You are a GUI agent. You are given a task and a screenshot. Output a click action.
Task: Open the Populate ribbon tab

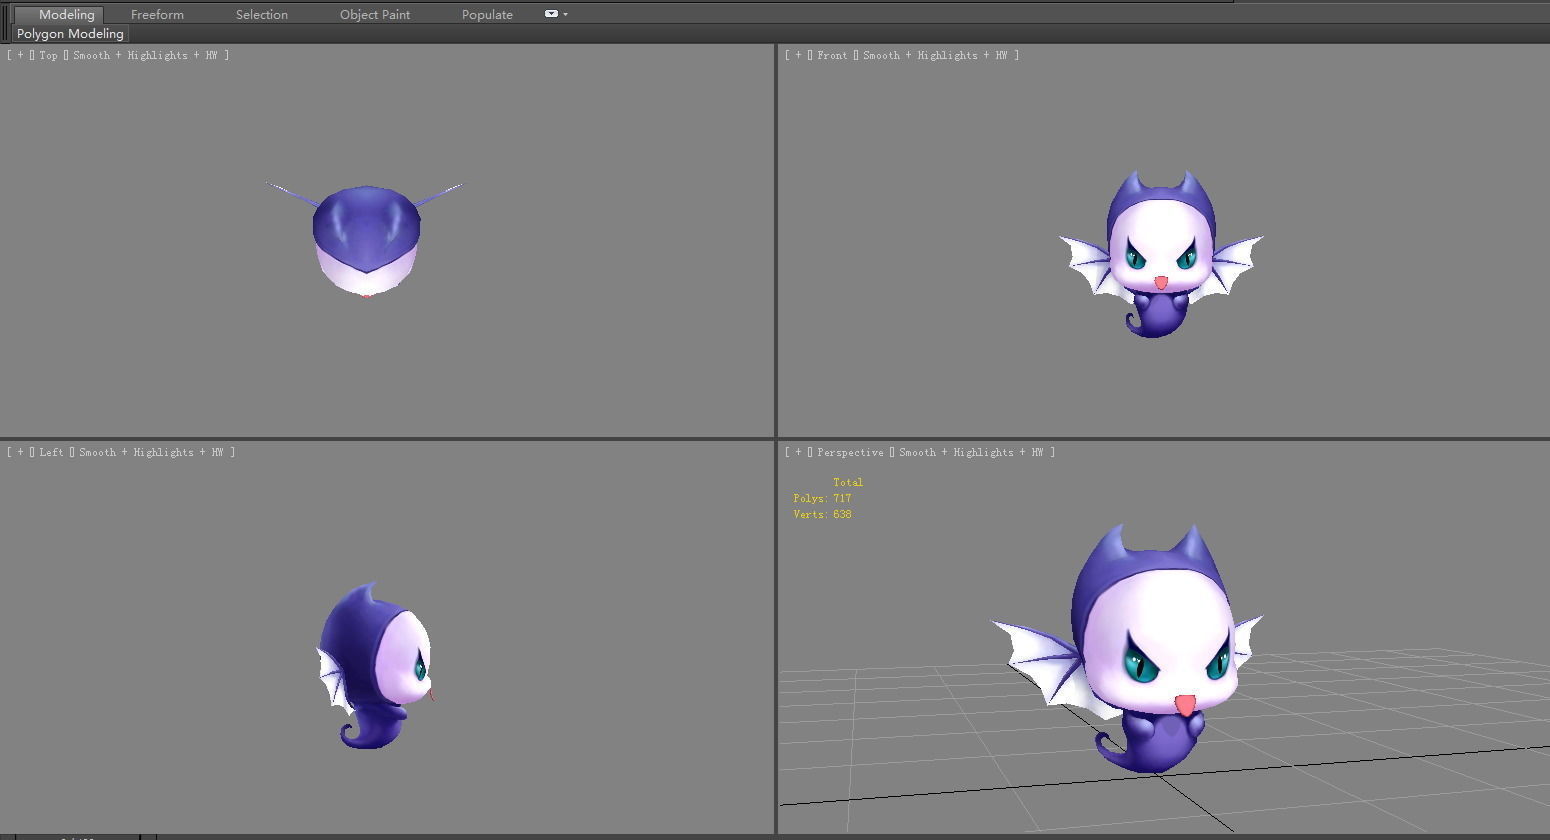(487, 14)
